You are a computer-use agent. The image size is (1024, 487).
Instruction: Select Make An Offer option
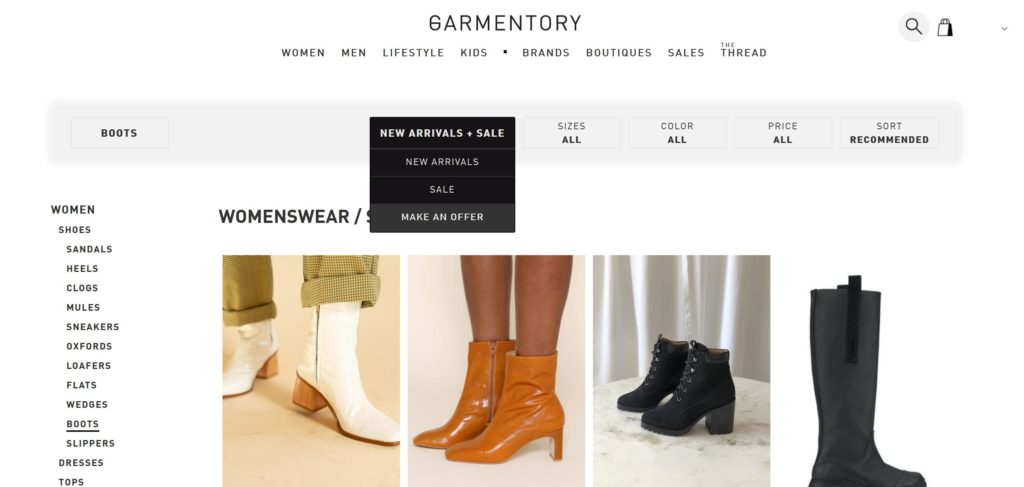[x=442, y=217]
